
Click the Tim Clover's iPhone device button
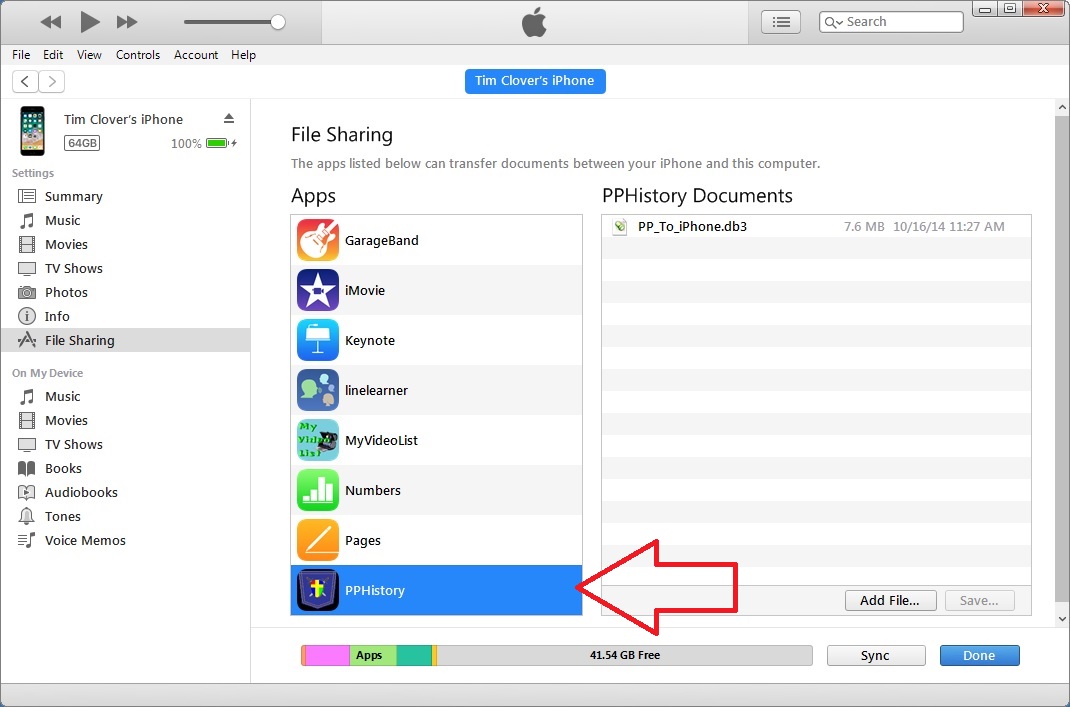click(535, 81)
